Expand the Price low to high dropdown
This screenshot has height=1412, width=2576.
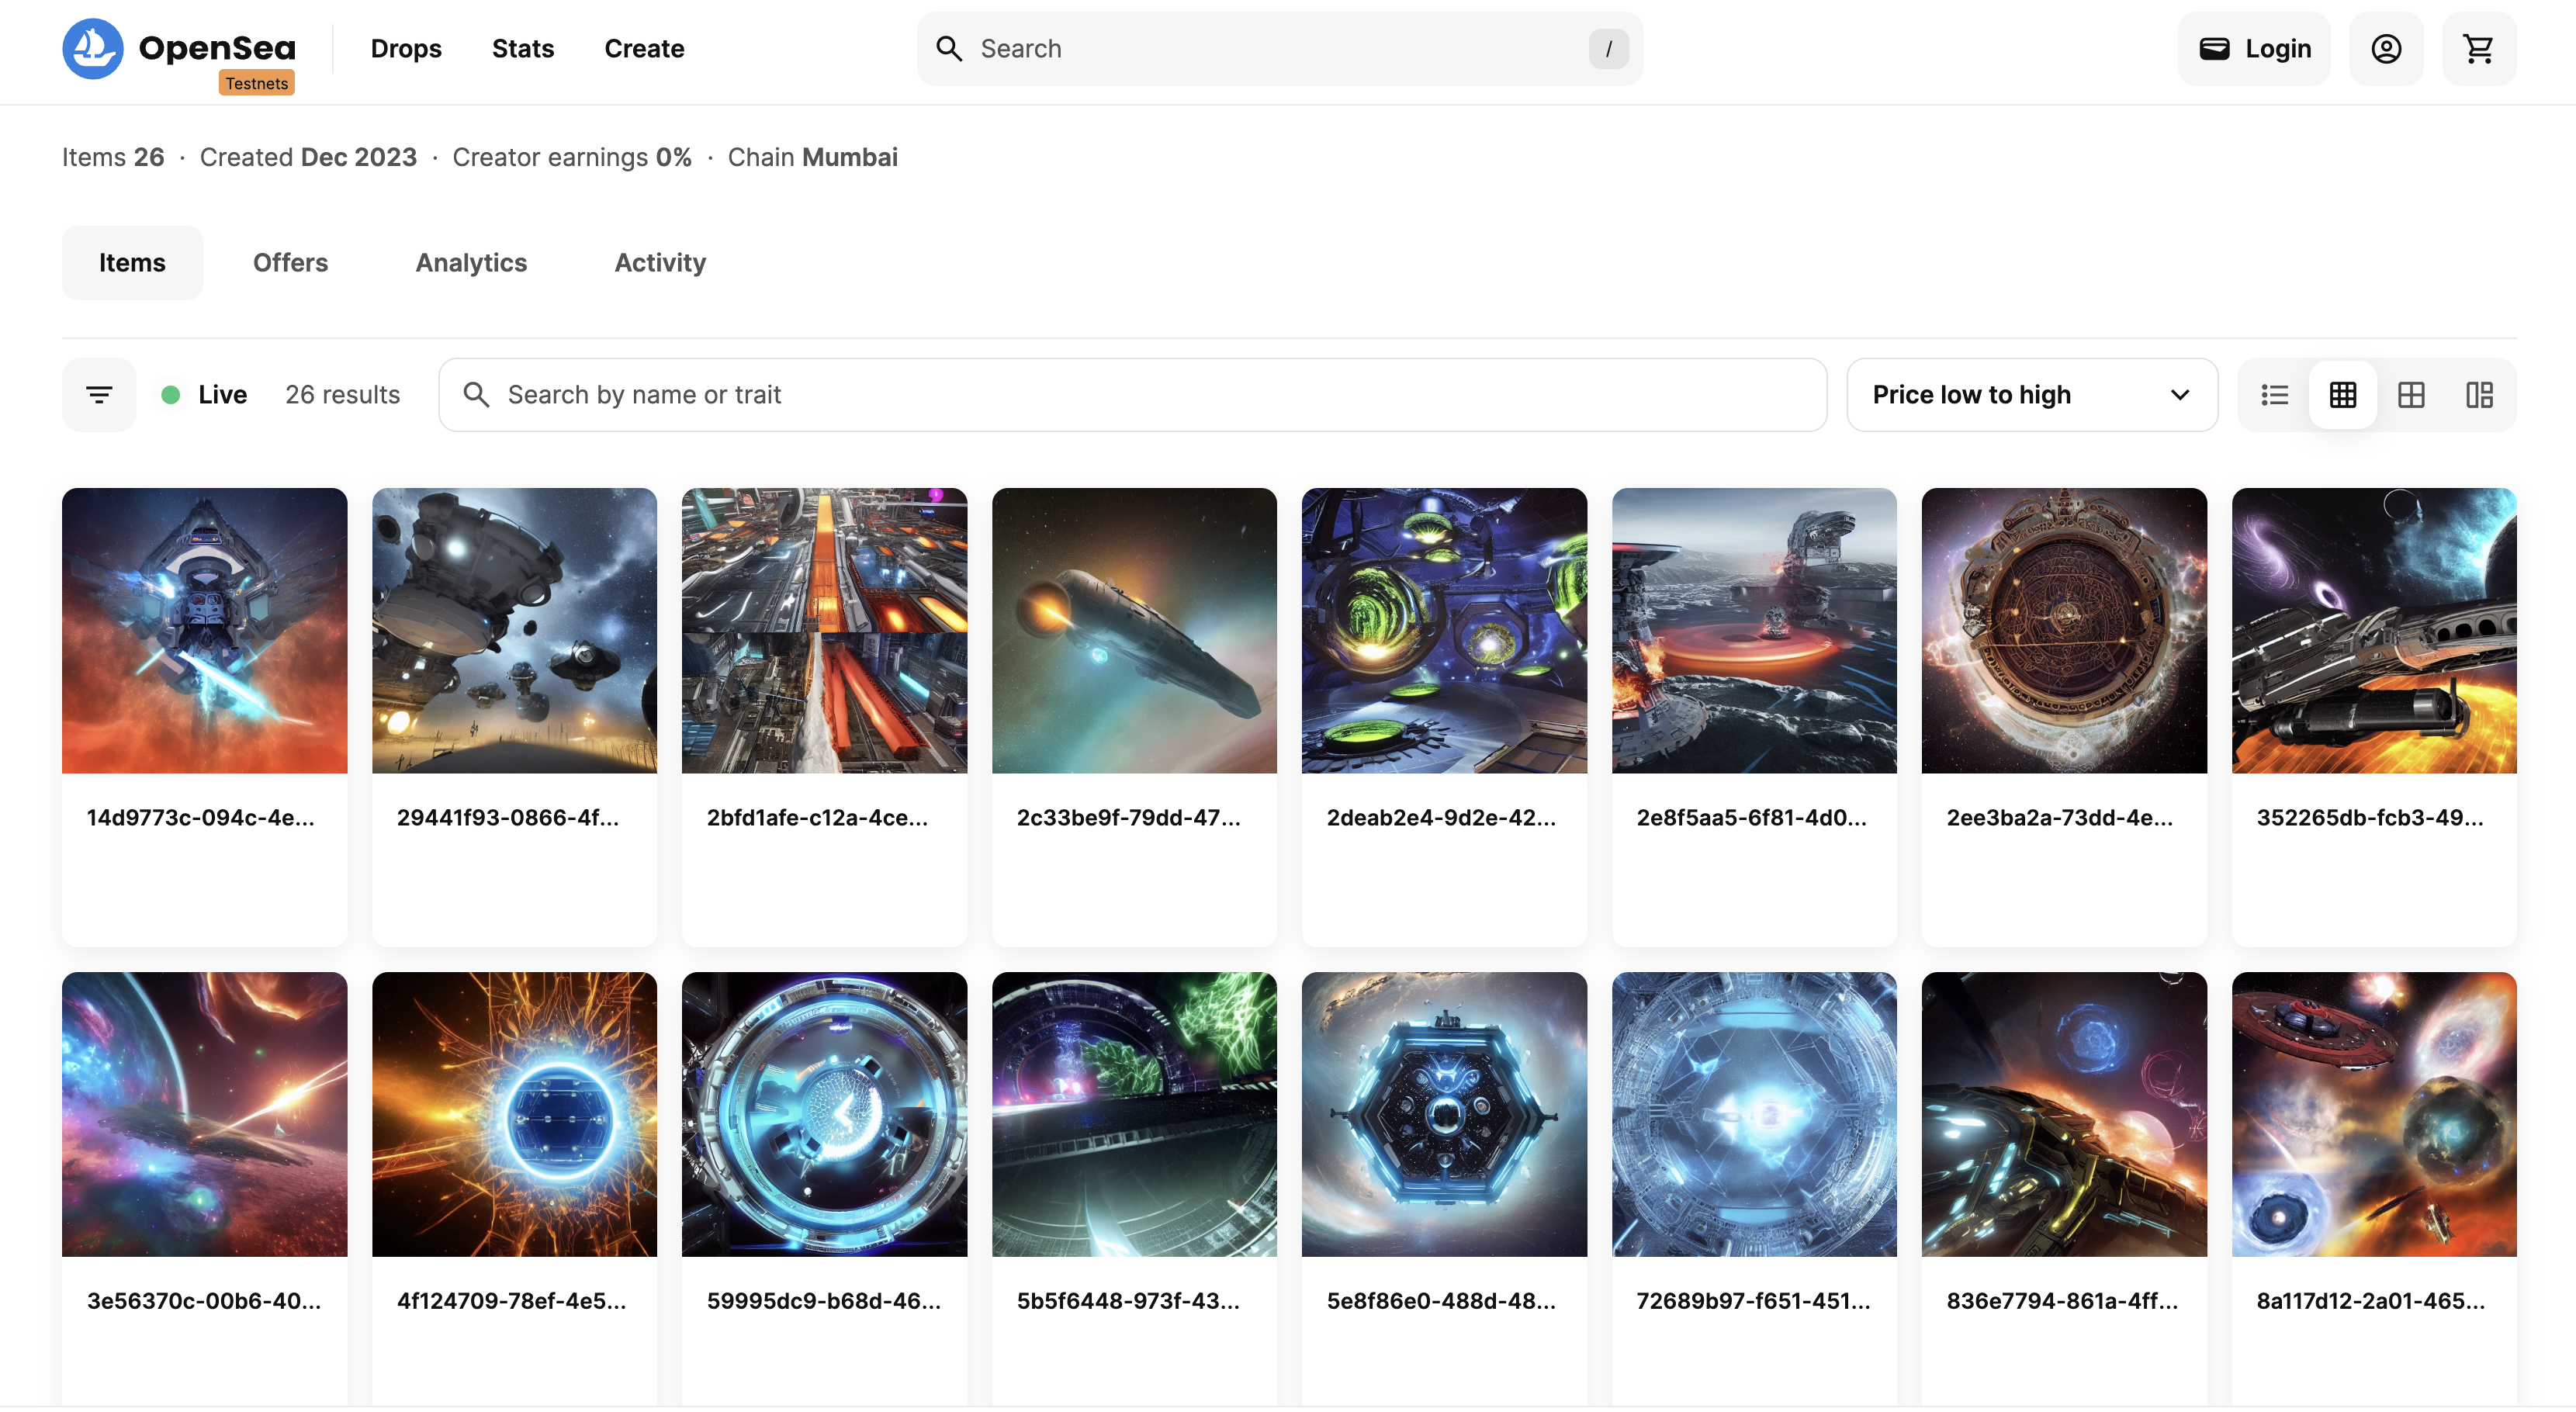pos(2030,394)
